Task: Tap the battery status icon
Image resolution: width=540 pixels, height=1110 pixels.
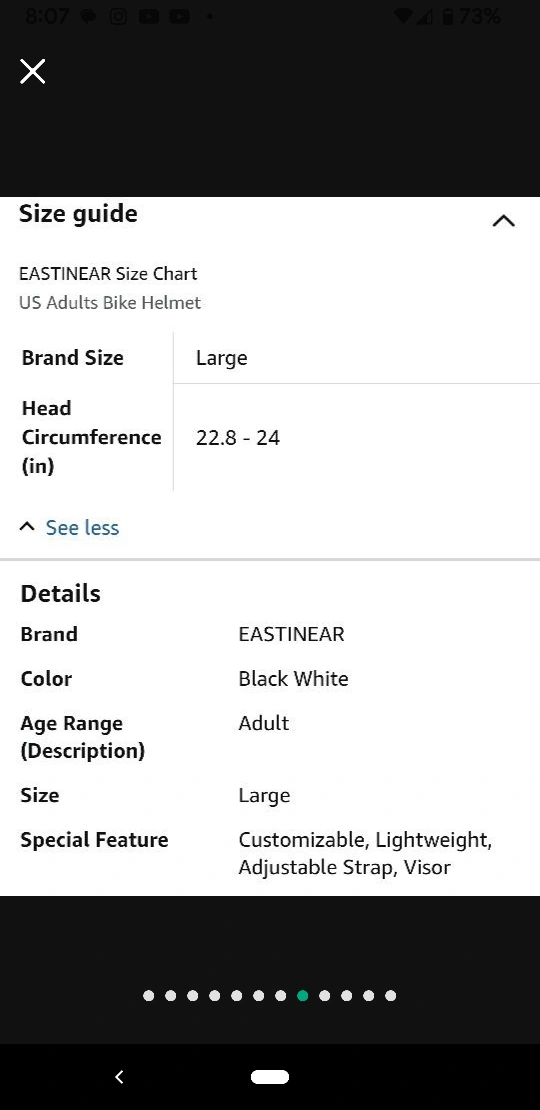Action: coord(448,16)
